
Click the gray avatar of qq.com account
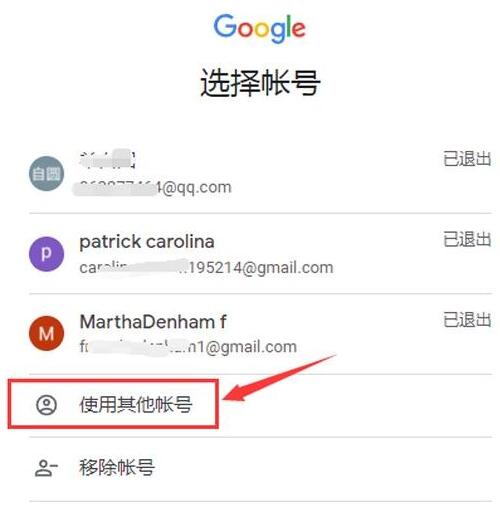point(47,173)
